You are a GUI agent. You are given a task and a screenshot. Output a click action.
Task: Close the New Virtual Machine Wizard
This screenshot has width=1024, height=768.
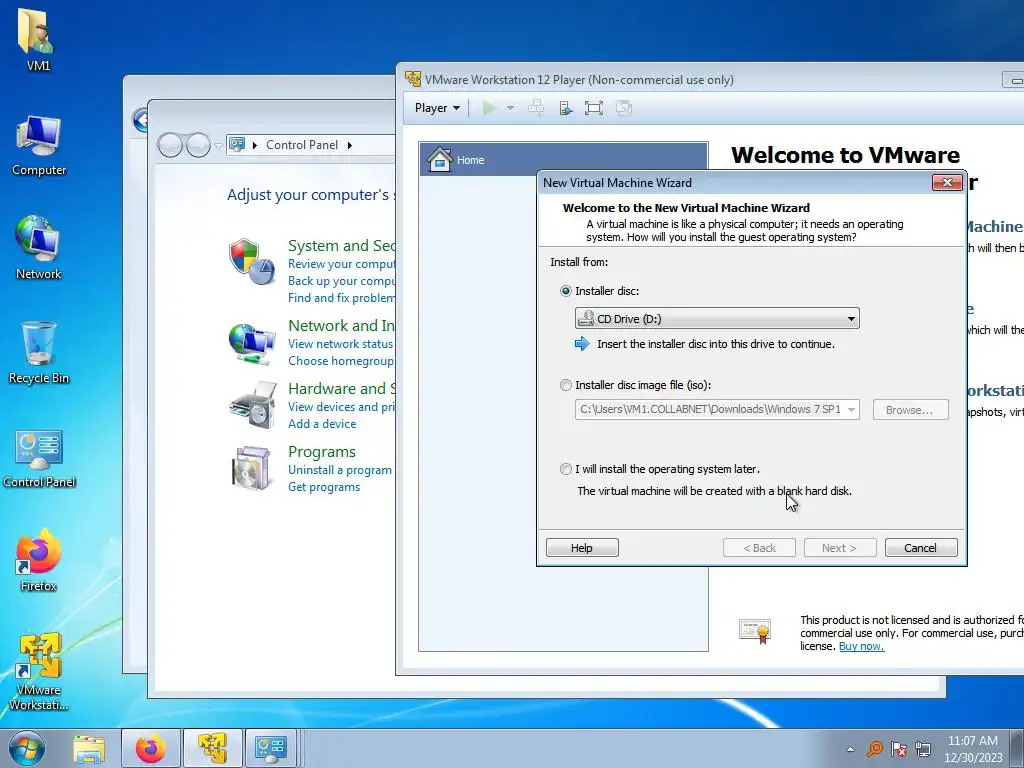[947, 182]
